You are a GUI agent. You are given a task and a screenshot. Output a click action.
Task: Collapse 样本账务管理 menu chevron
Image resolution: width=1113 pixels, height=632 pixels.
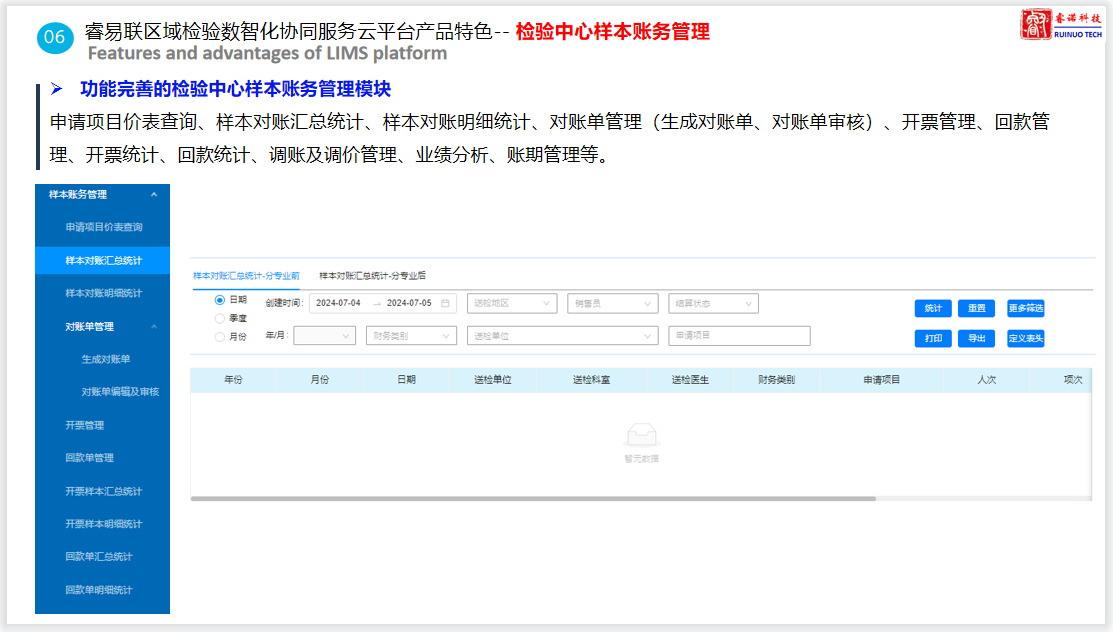point(153,195)
